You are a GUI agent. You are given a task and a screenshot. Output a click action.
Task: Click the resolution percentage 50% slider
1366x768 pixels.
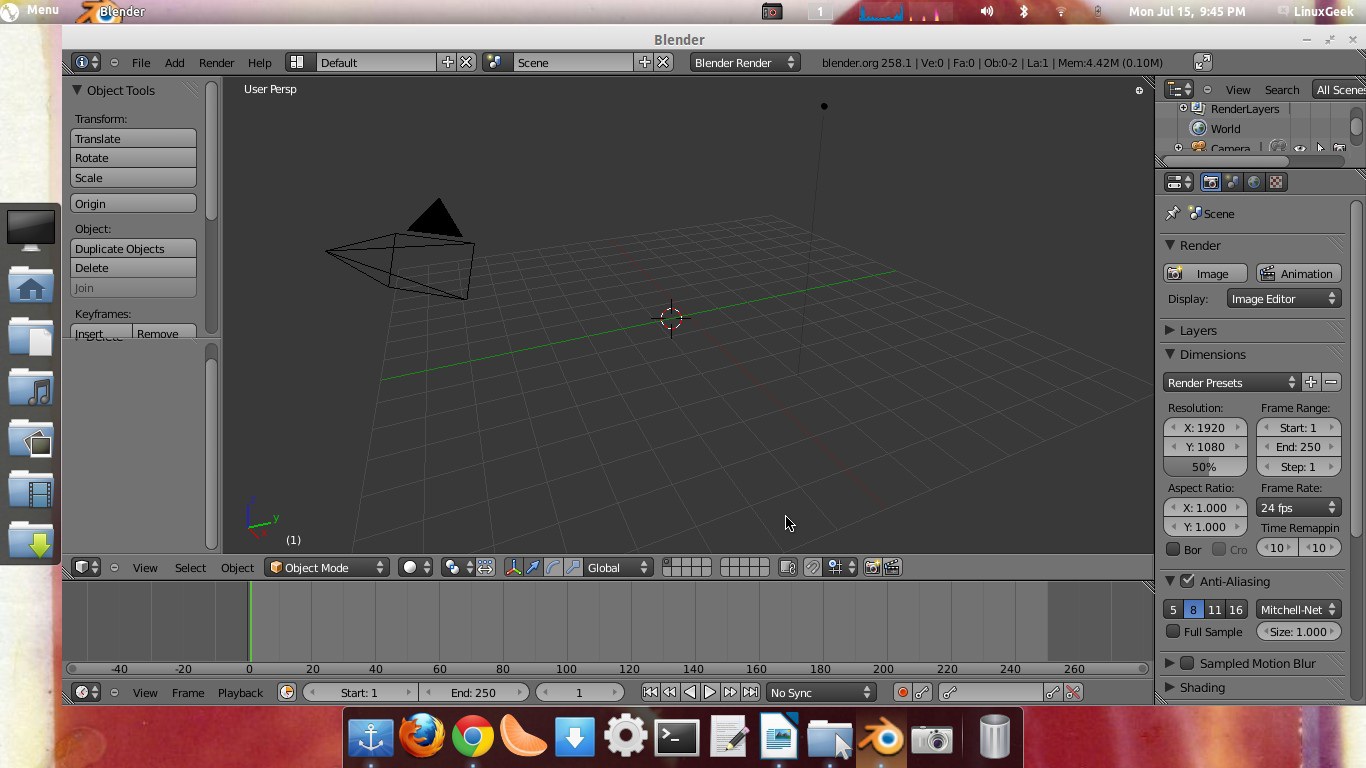point(1205,467)
